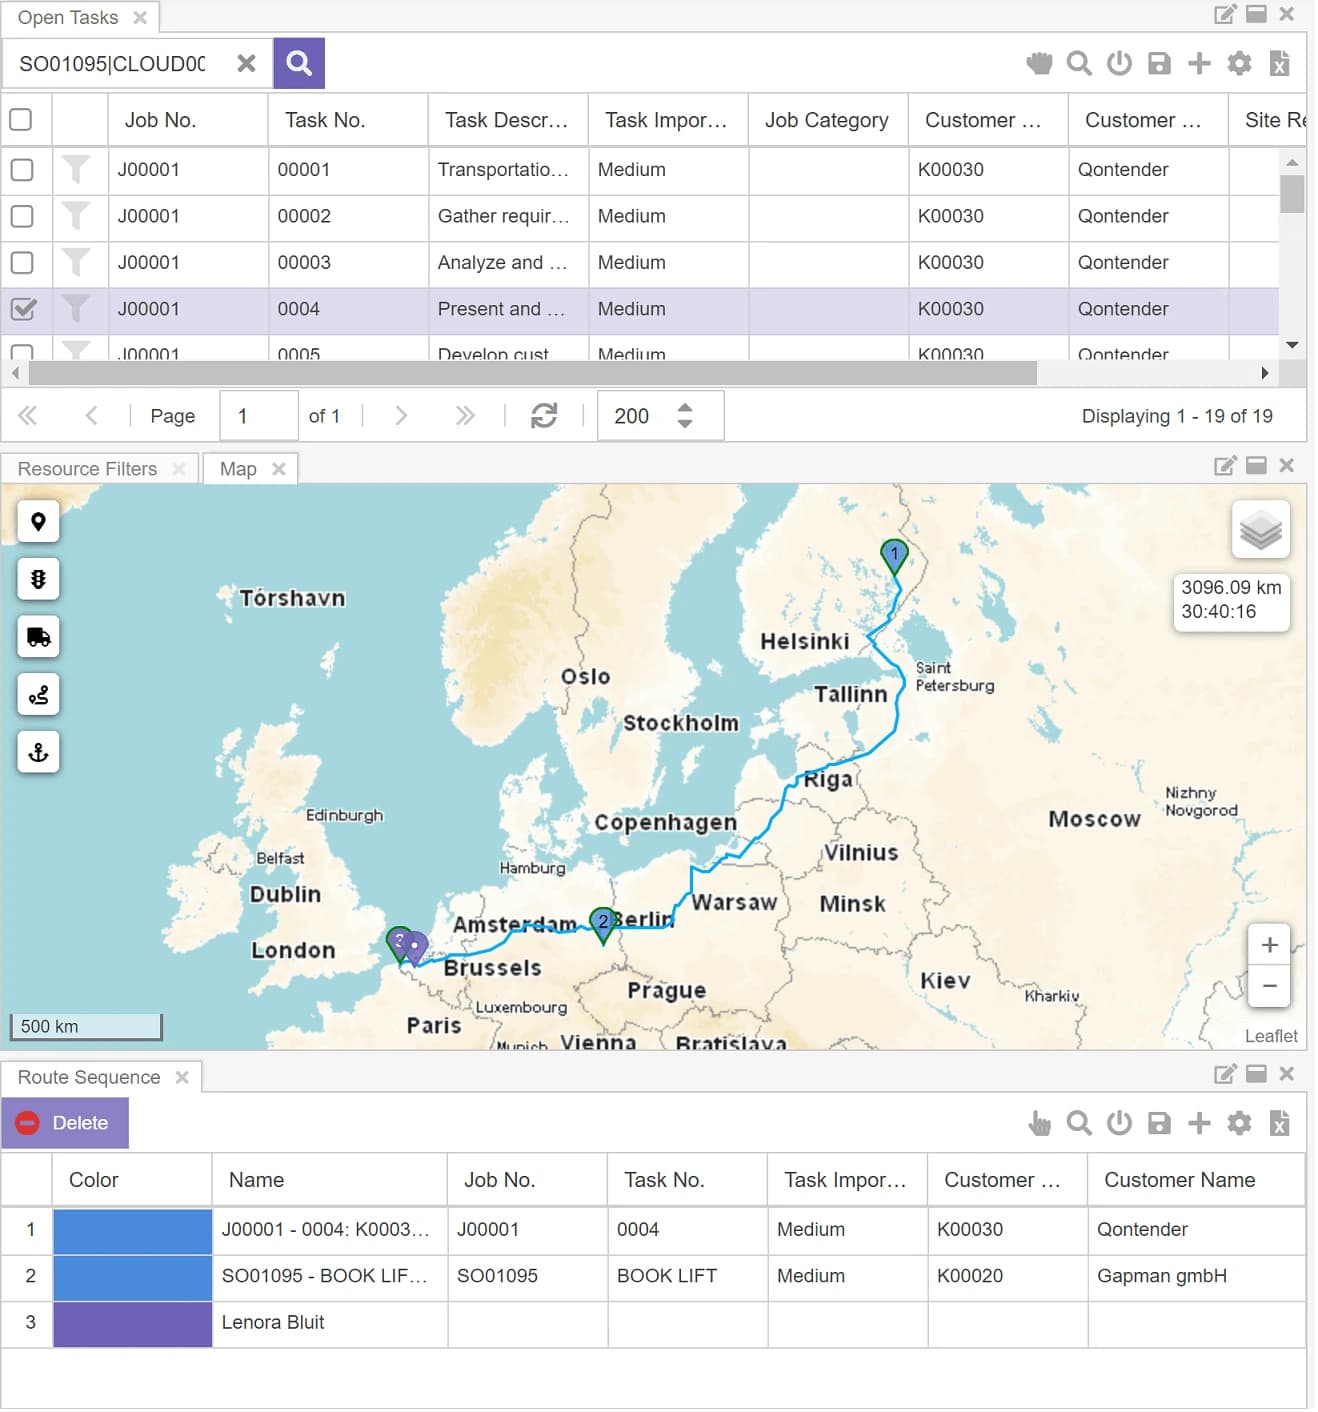Click the route waypoints map icon
This screenshot has height=1412, width=1318.
[38, 696]
